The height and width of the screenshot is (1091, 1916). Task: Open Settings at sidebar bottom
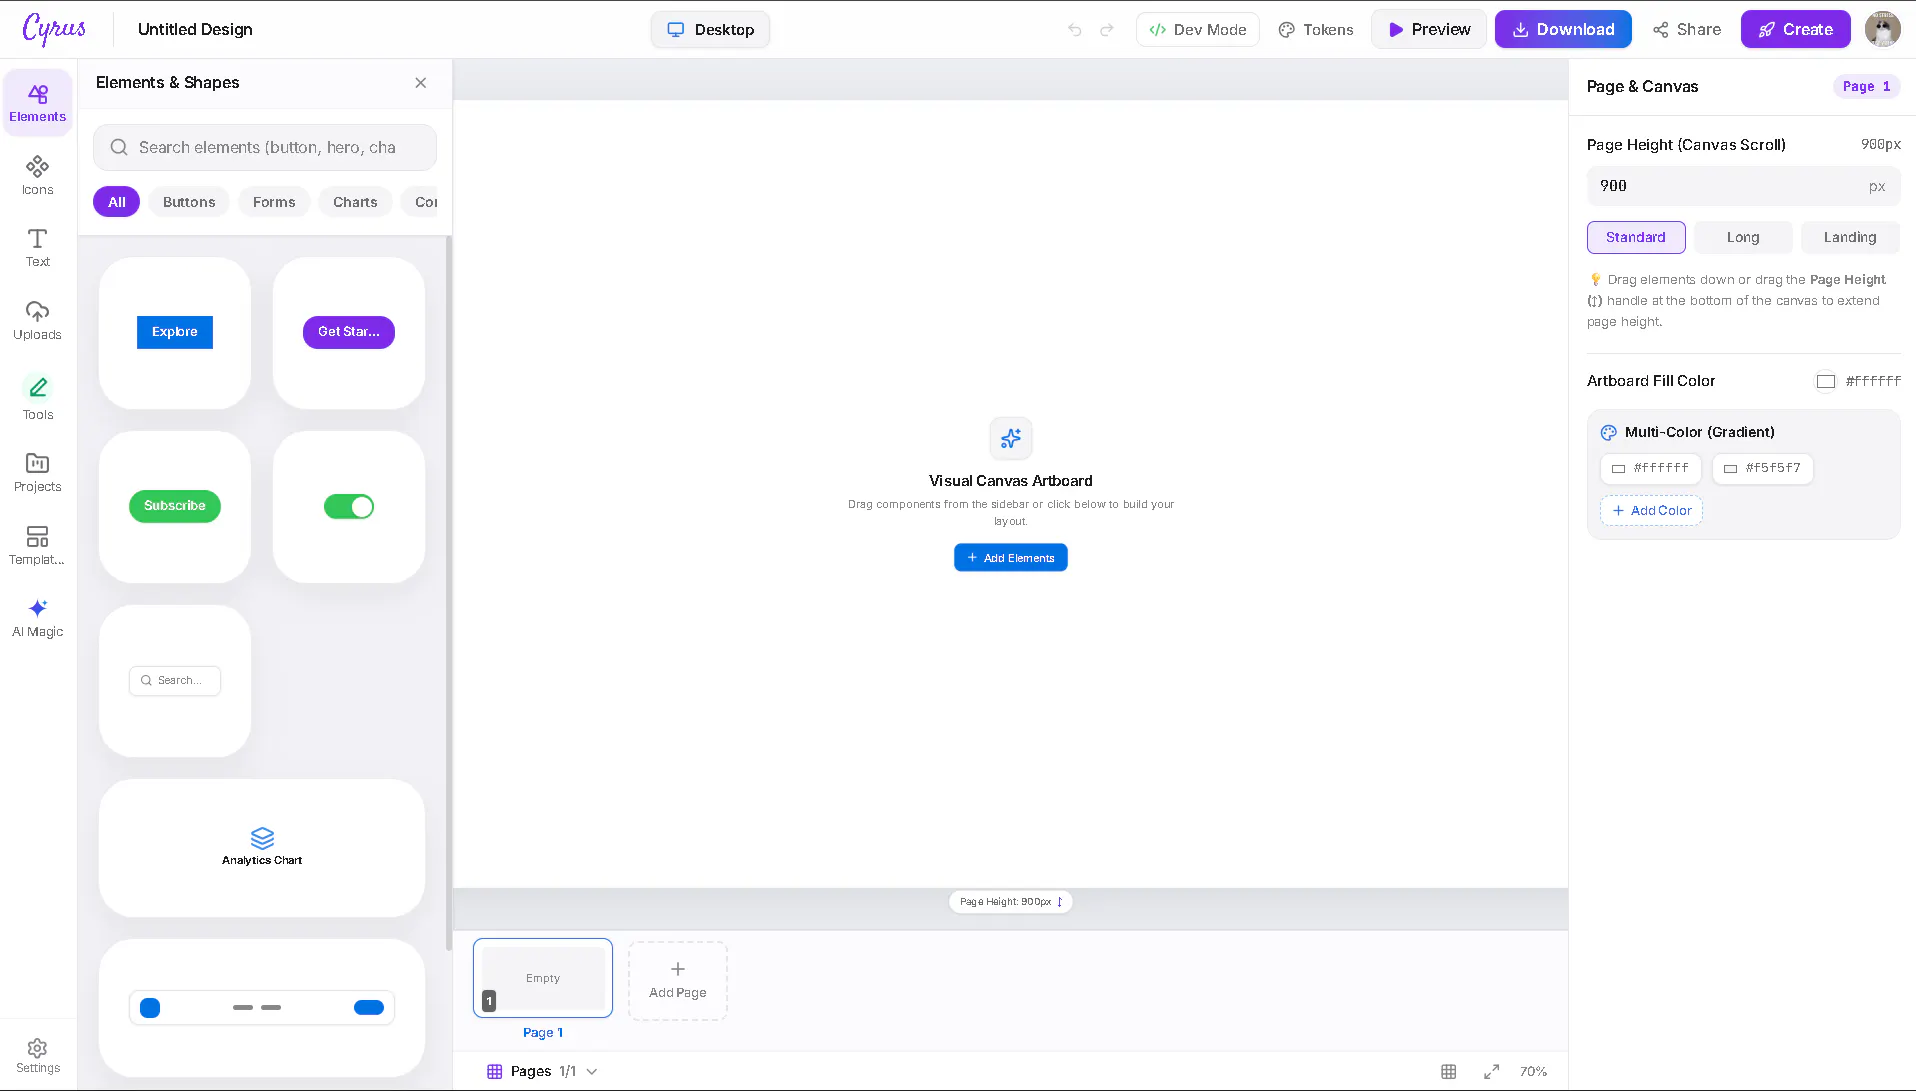click(x=38, y=1056)
